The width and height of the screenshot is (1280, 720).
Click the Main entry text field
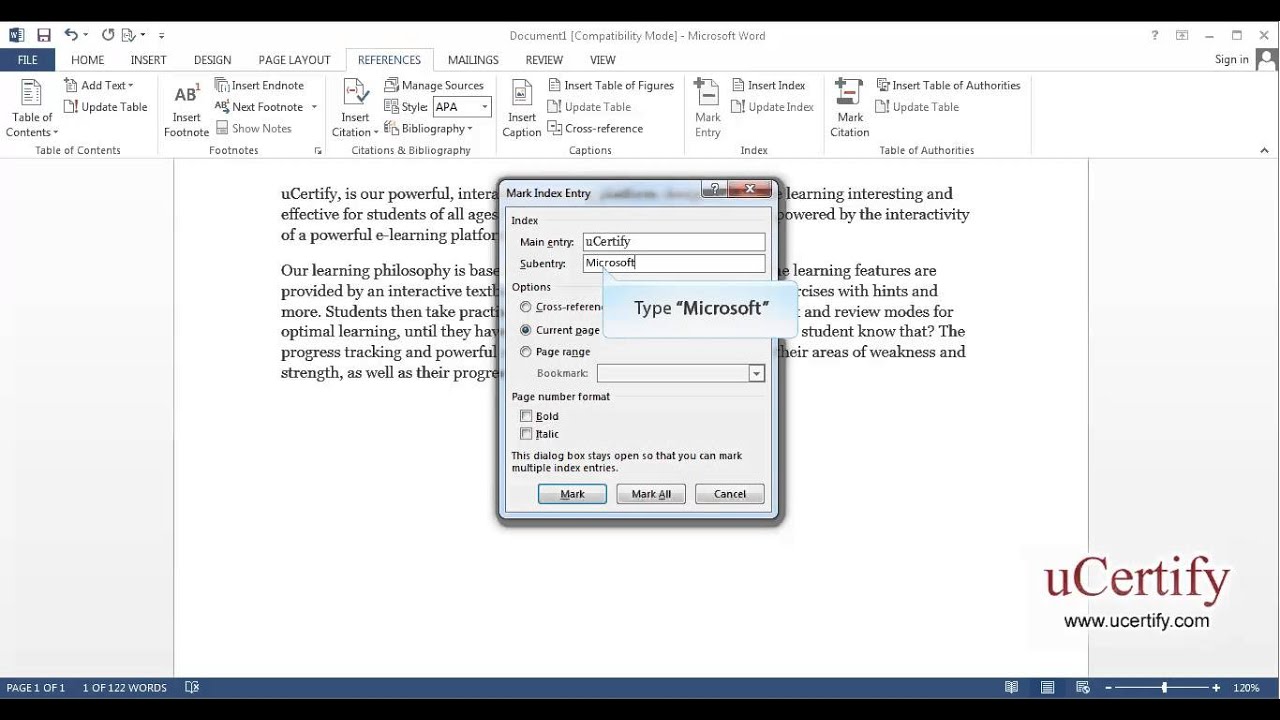click(x=674, y=242)
